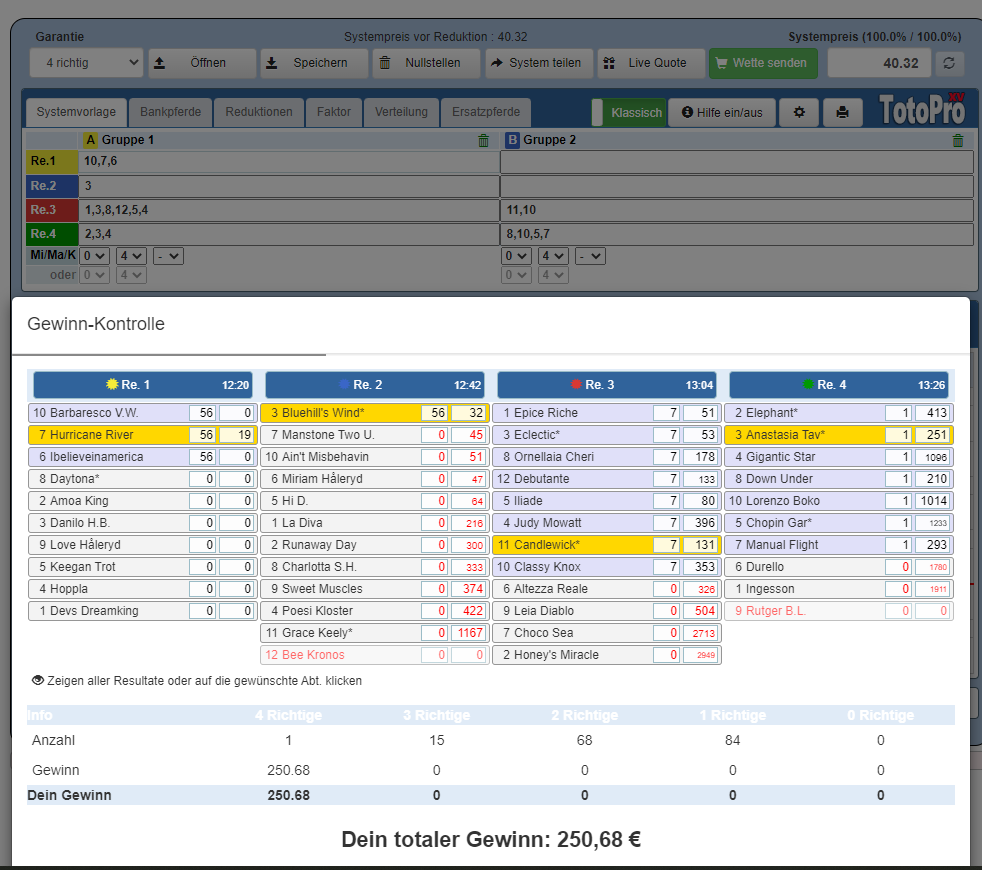Click horse row 2 Elephant*

[x=839, y=413]
